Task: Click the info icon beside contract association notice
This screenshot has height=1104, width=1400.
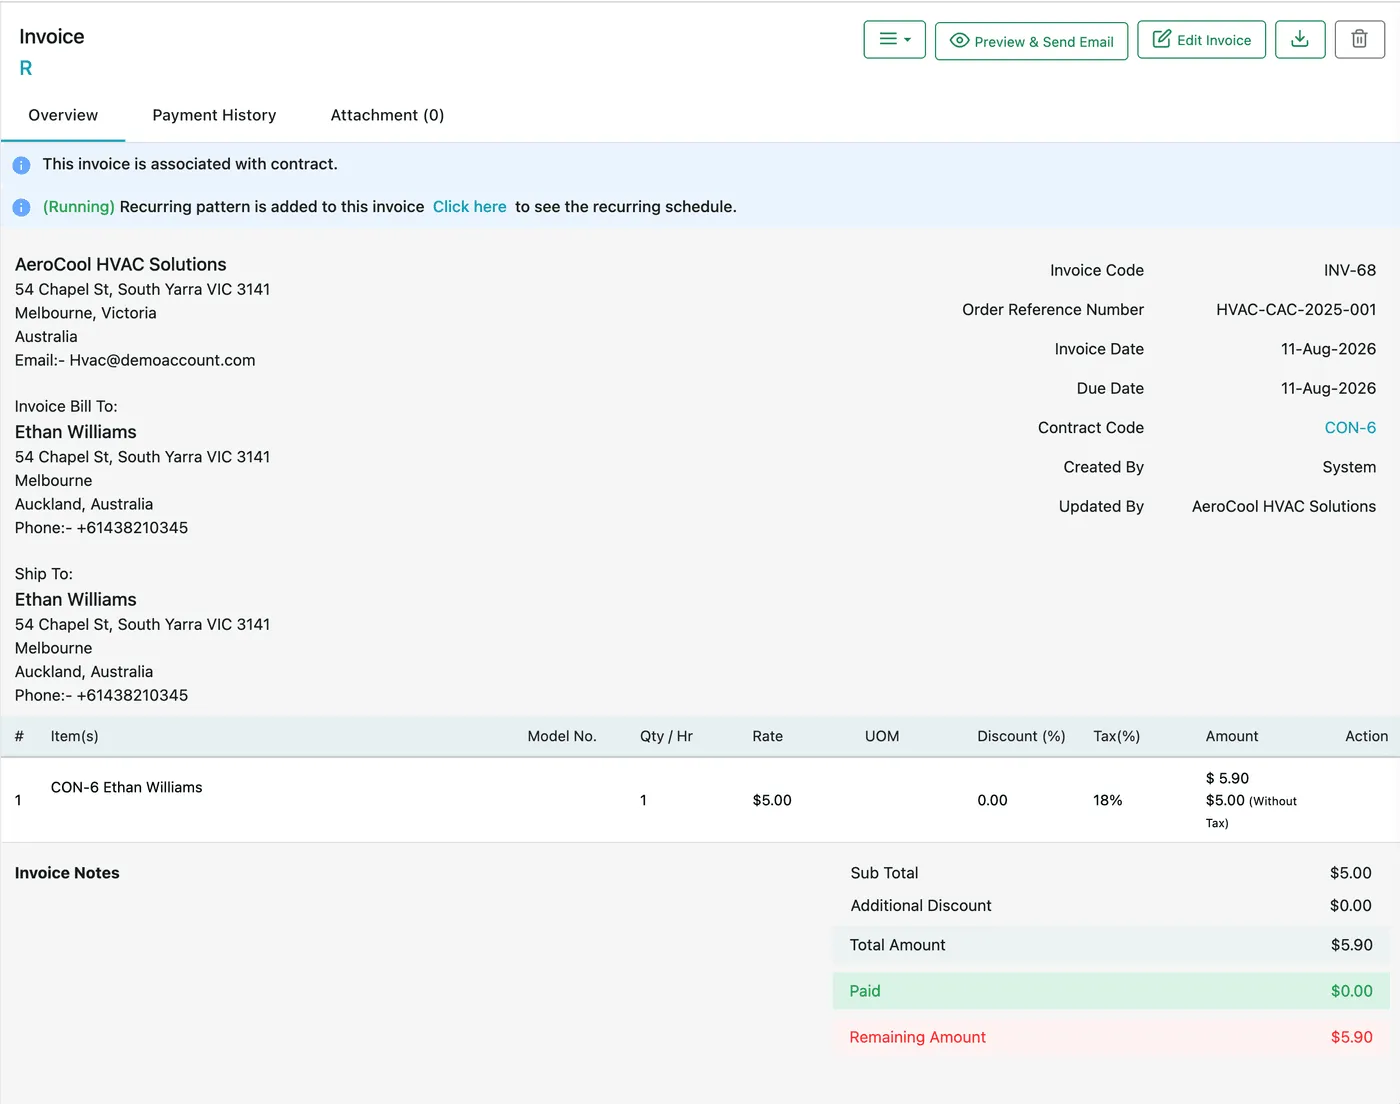Action: (x=21, y=165)
